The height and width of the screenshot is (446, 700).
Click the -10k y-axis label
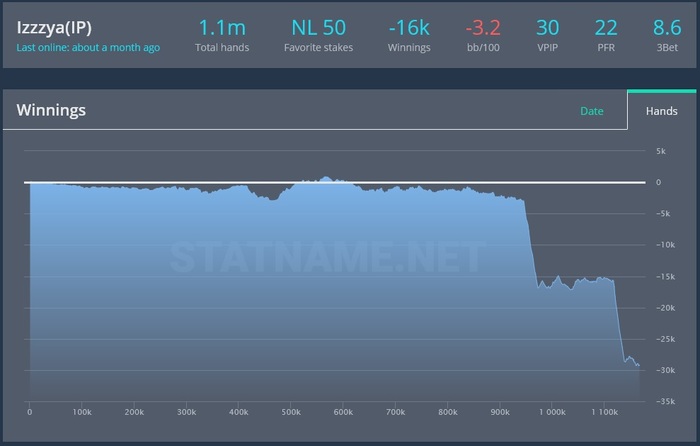tap(665, 245)
